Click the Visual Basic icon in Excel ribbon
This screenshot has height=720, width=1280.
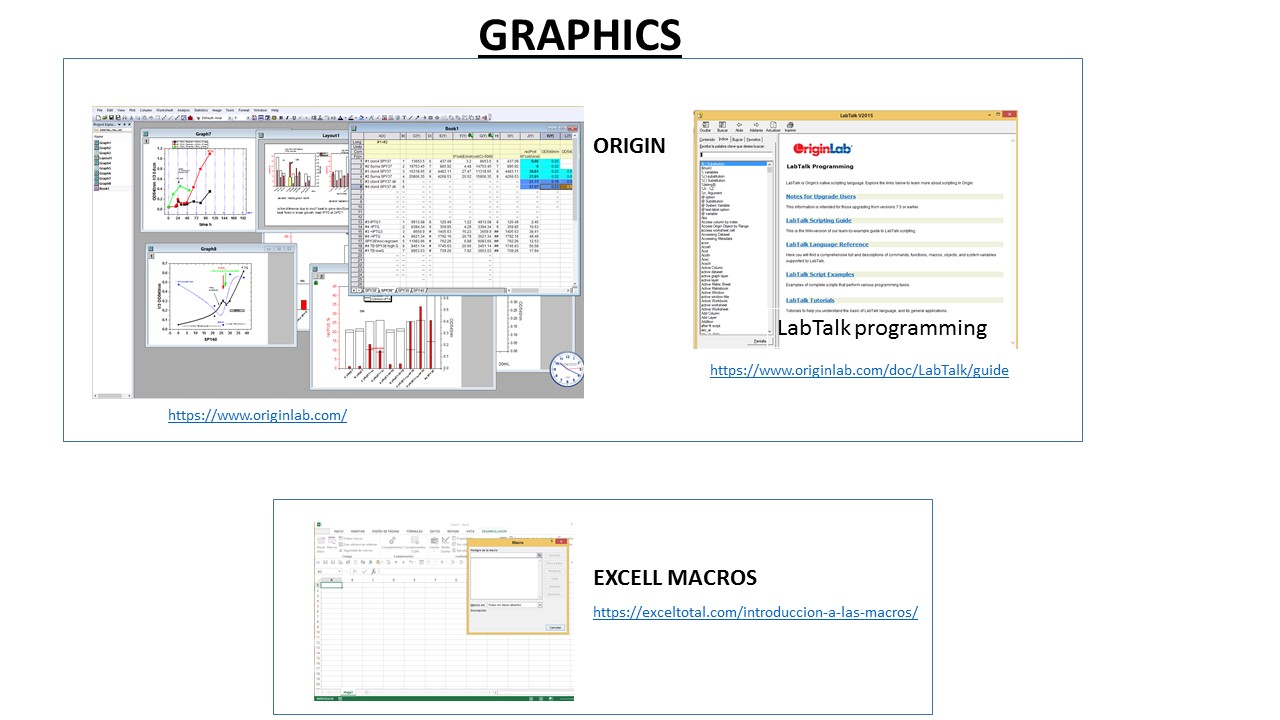[x=320, y=543]
